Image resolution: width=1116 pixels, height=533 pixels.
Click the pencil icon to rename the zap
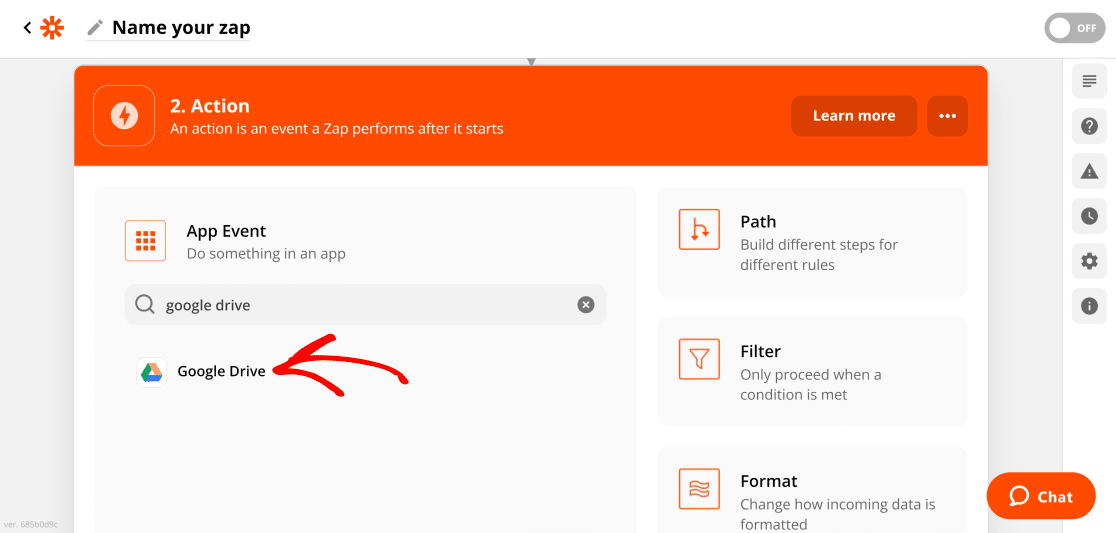(x=95, y=28)
